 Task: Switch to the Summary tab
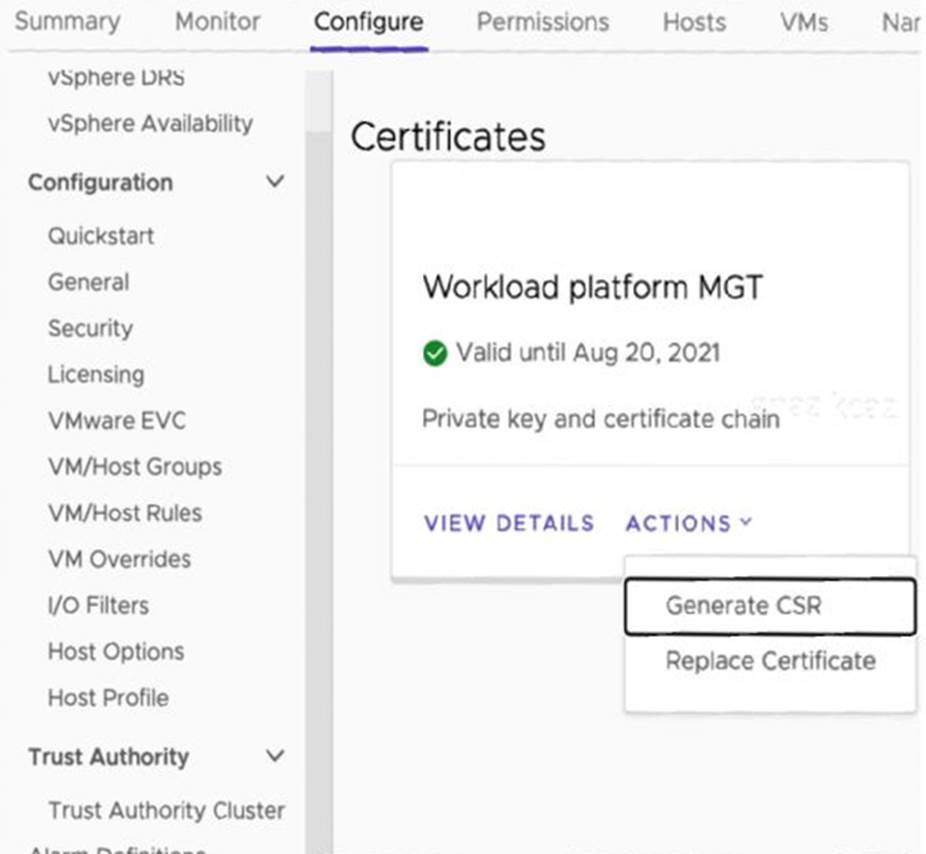[67, 22]
